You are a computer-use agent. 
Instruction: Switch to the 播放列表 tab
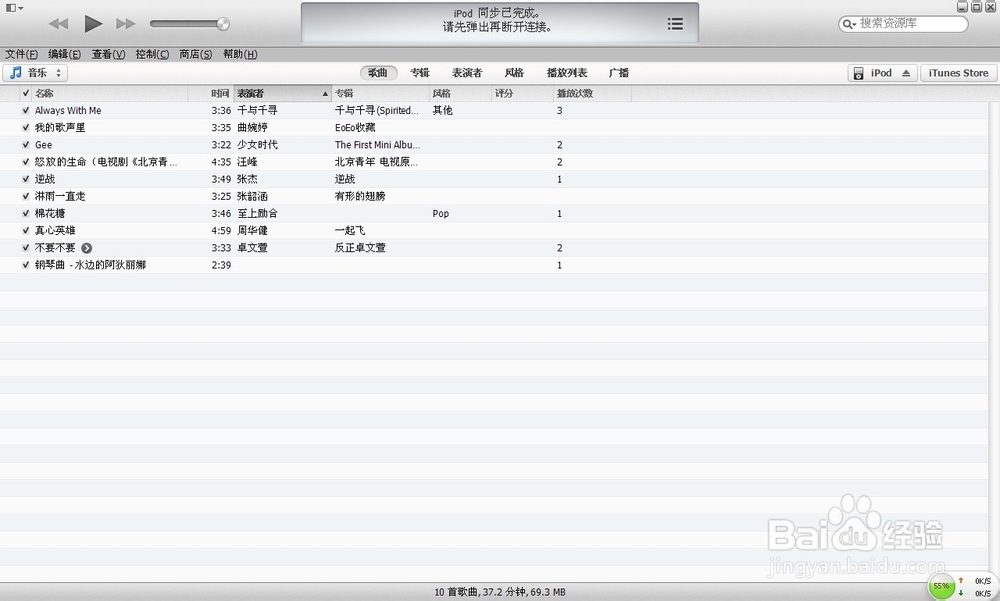pos(567,73)
